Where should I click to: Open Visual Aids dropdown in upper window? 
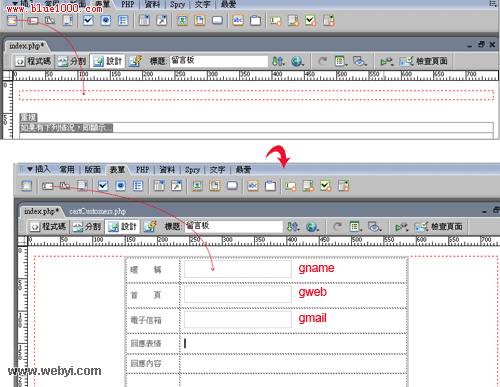click(x=360, y=61)
